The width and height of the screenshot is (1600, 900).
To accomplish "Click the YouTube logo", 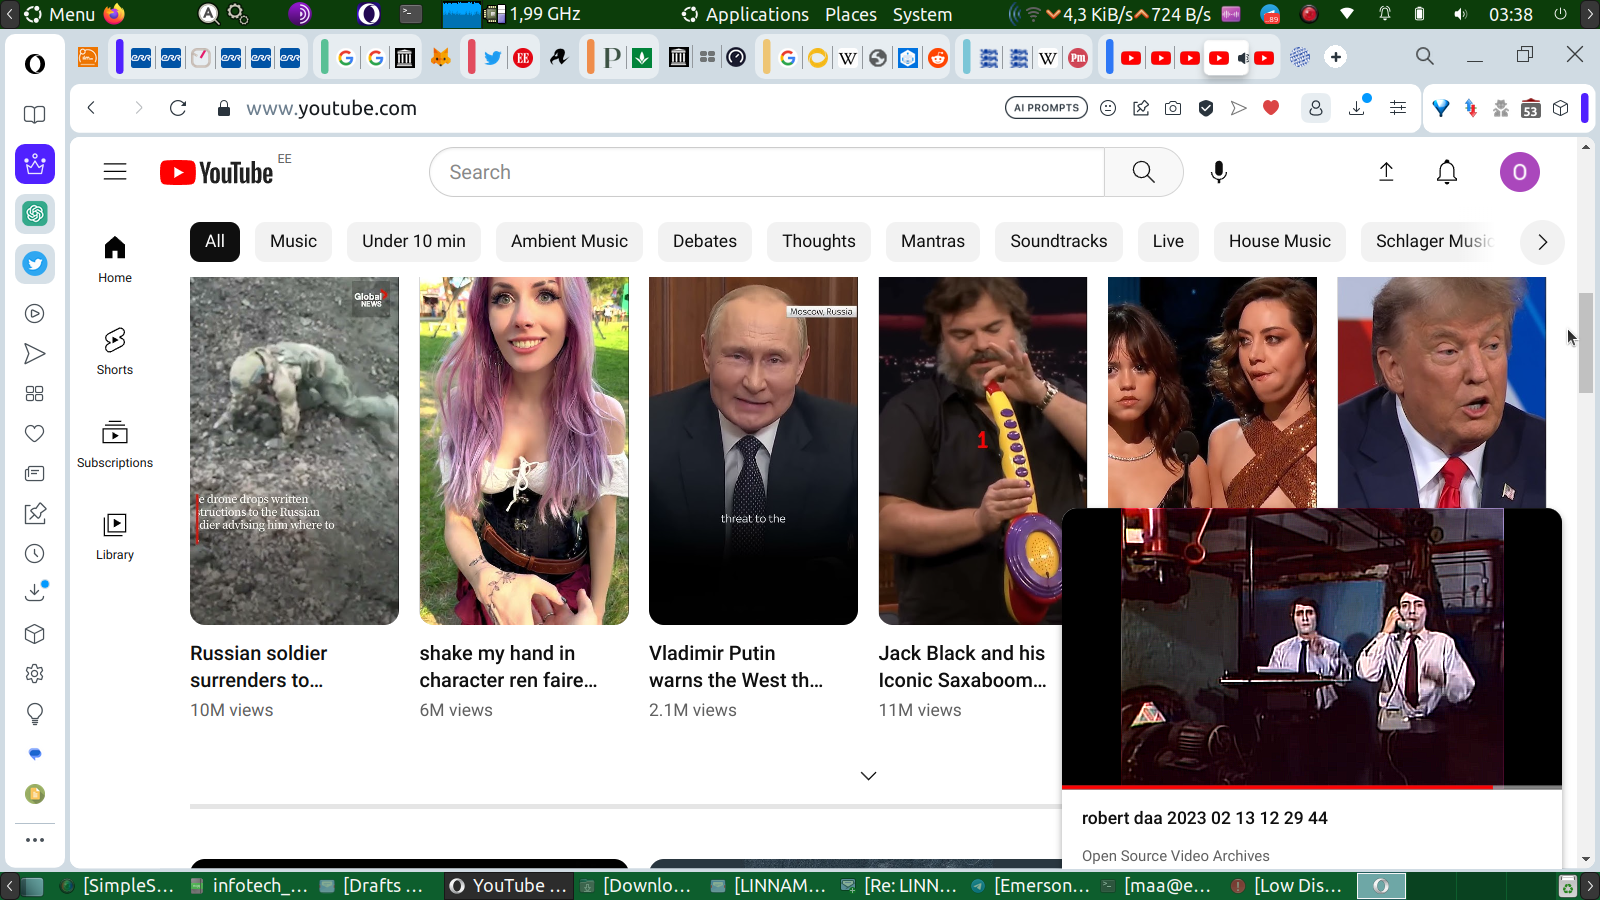I will tap(217, 173).
